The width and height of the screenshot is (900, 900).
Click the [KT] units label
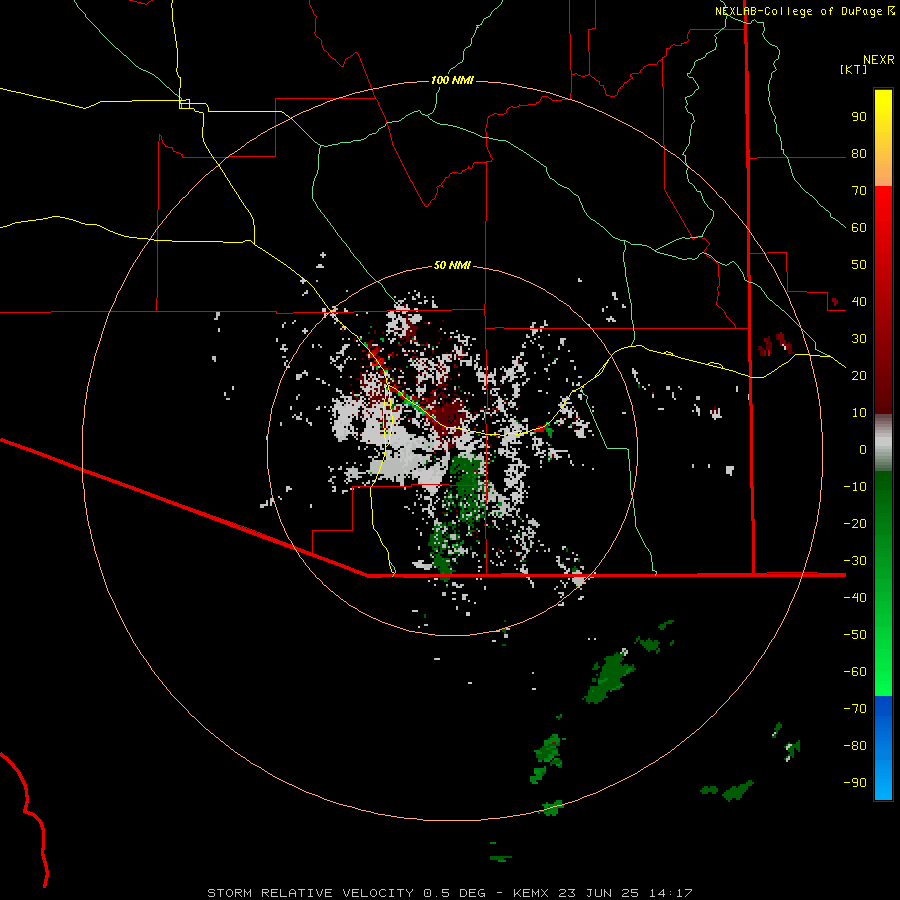(853, 69)
